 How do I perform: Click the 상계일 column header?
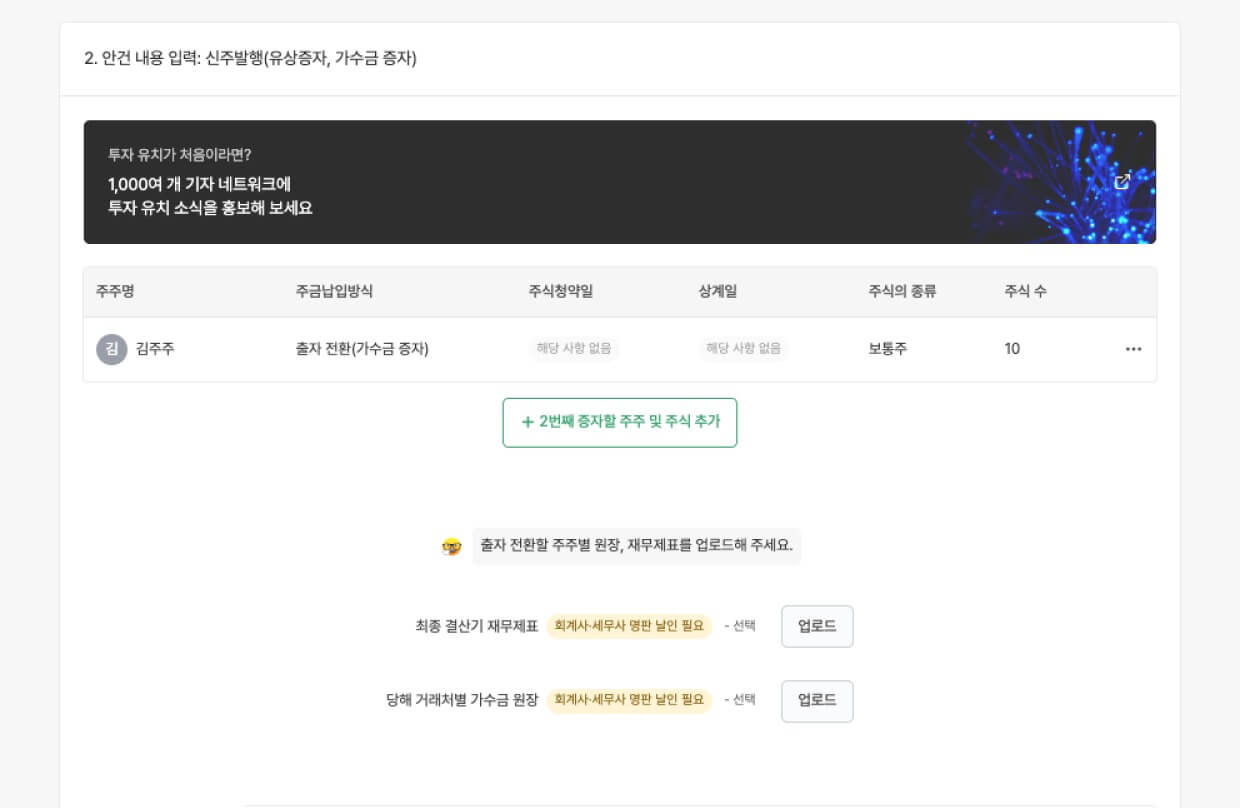[718, 292]
